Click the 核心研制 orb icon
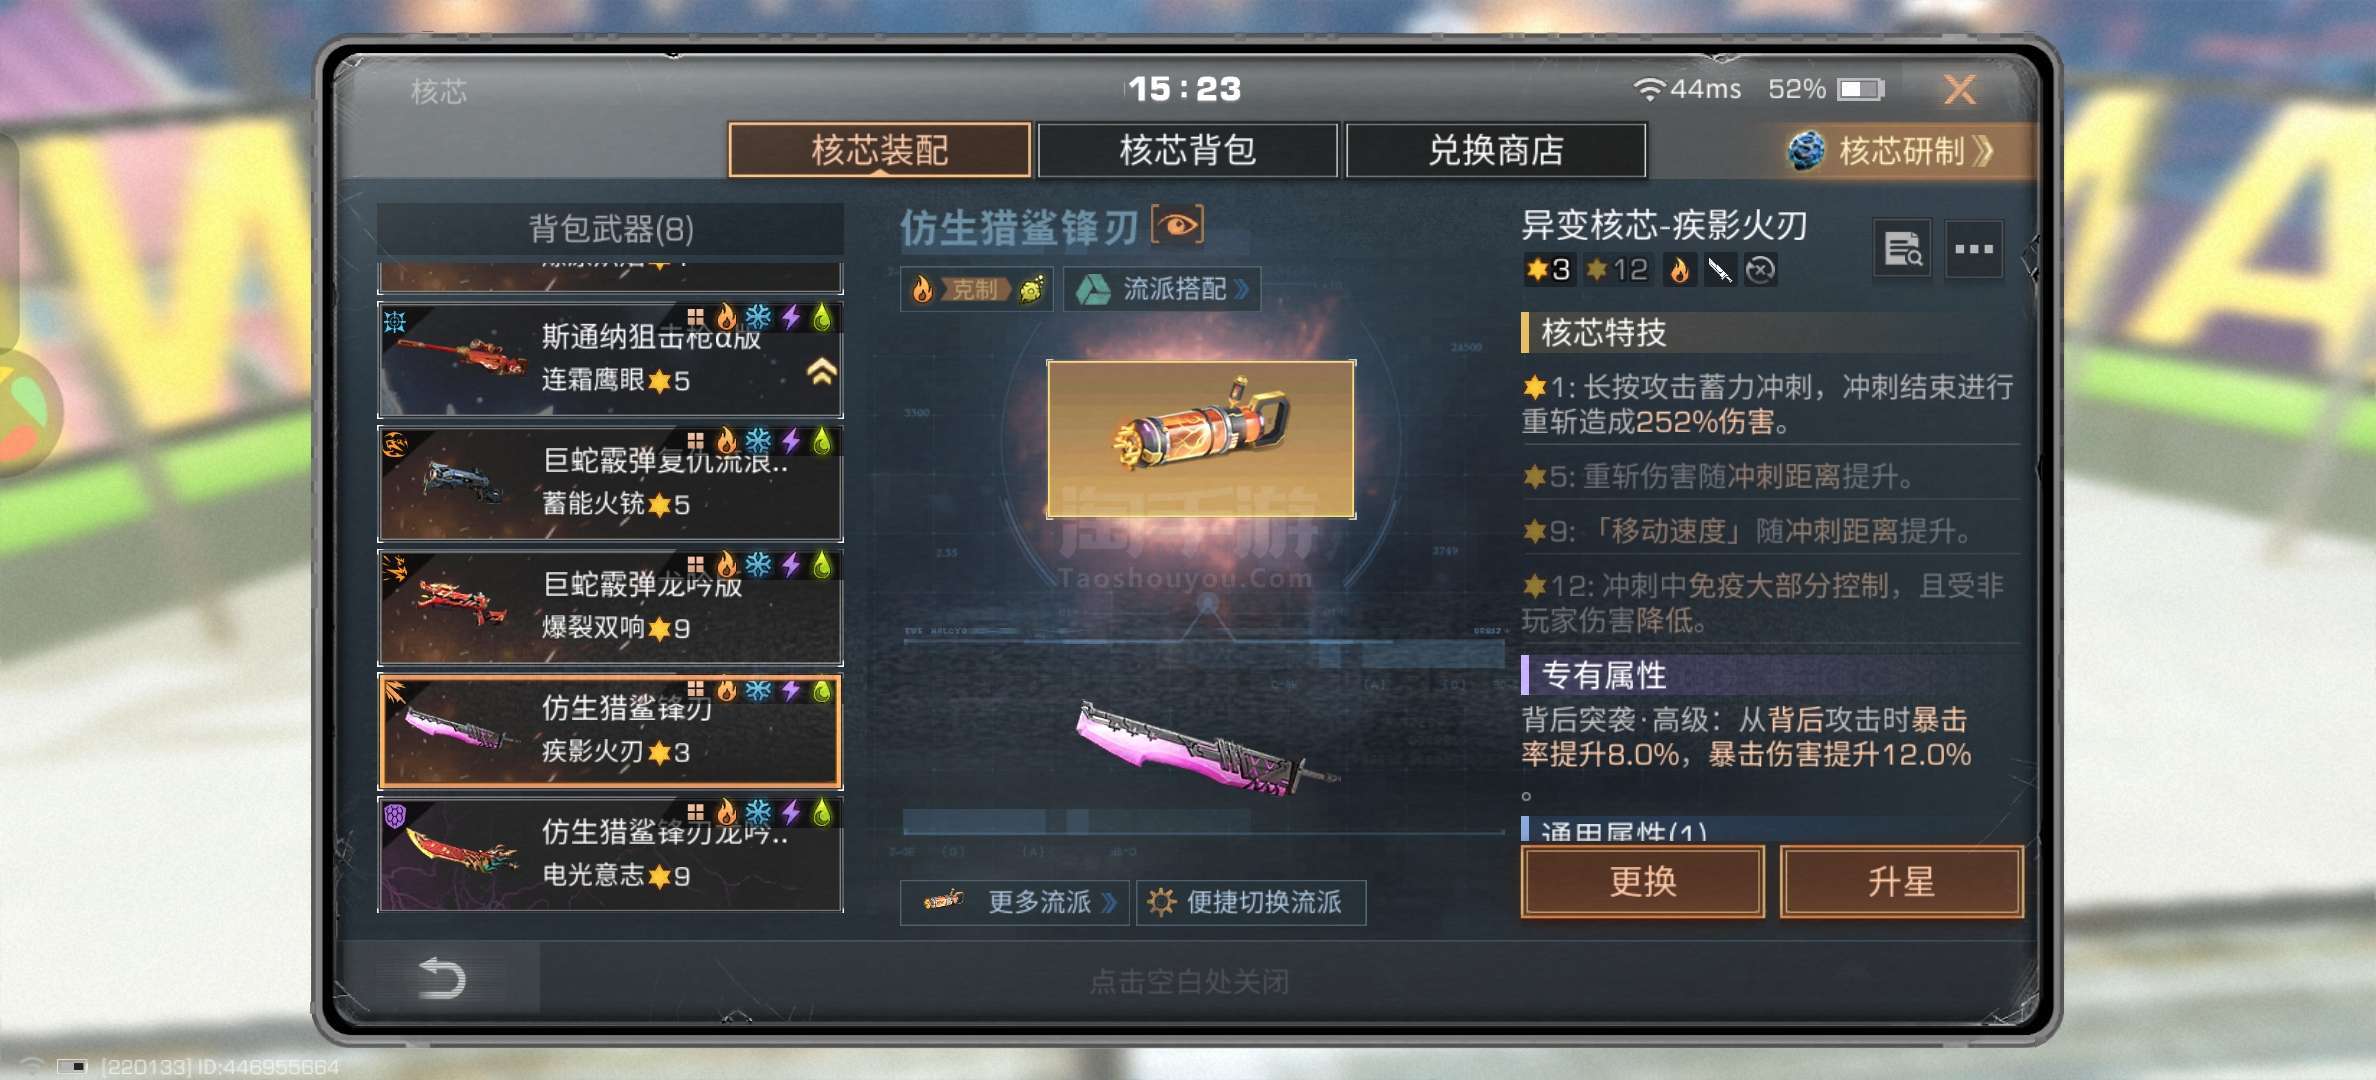Screen dimensions: 2376x1080 [1806, 151]
